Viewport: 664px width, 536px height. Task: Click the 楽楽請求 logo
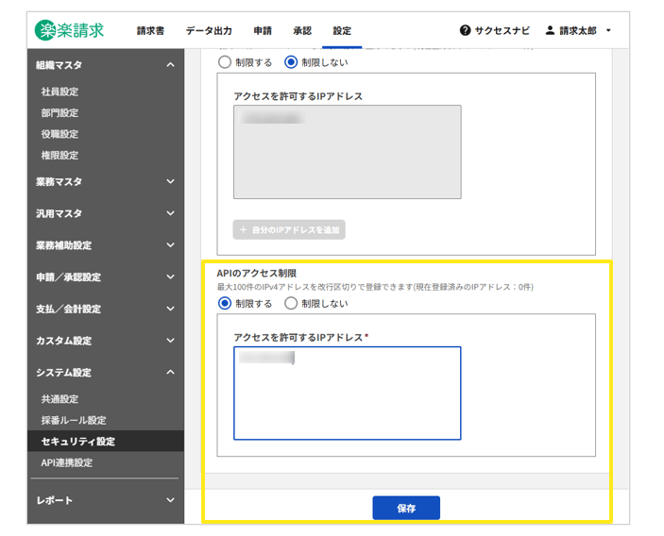[69, 30]
